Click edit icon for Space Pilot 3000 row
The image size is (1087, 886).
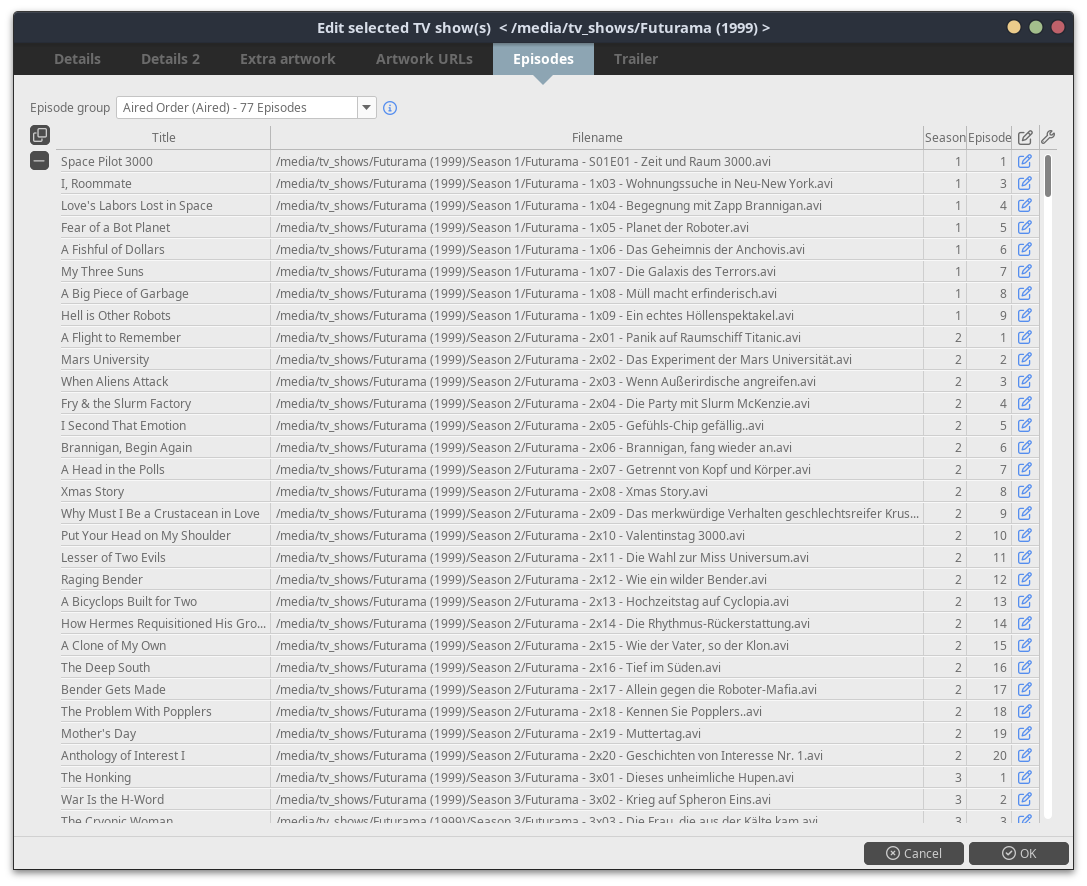click(x=1024, y=161)
